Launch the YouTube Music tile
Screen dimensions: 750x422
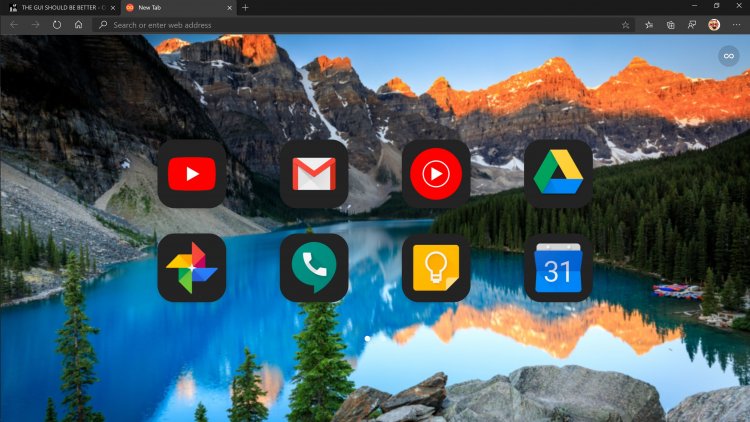pyautogui.click(x=436, y=174)
